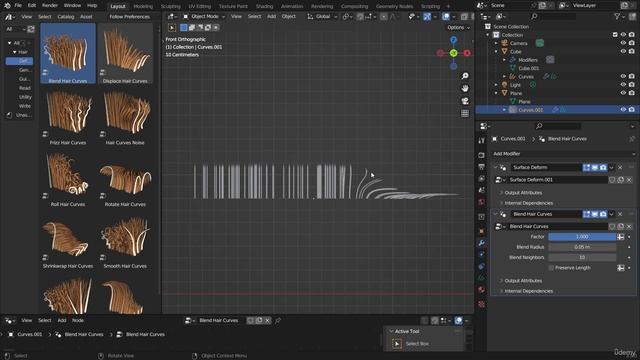Click the green Y axis on navigation gizmo
640x360 pixels.
453,53
